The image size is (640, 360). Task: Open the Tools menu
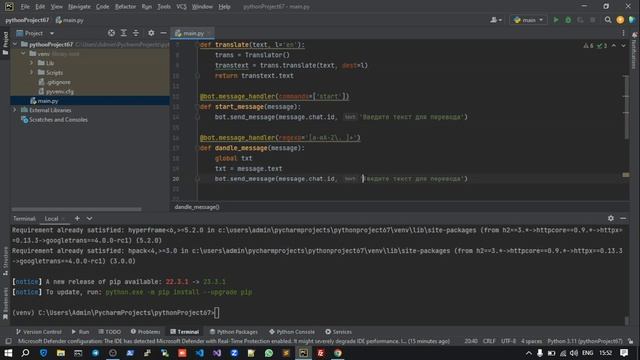coord(164,7)
